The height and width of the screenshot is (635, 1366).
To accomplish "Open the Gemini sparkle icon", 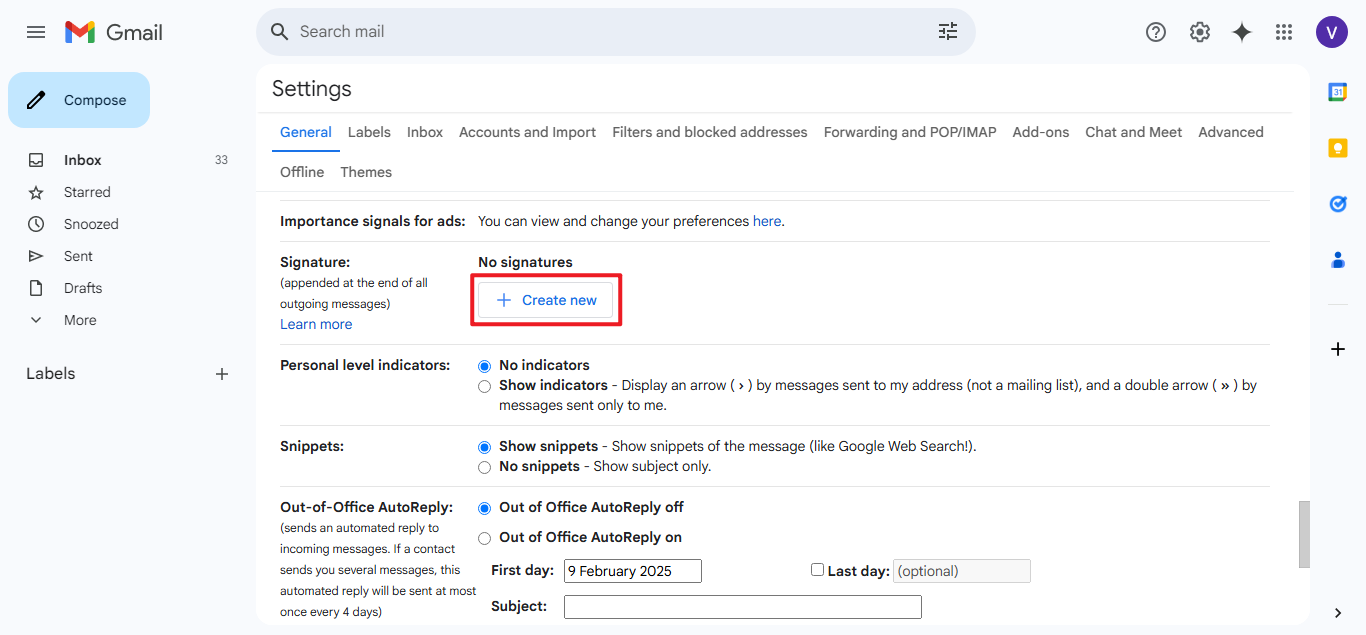I will pyautogui.click(x=1242, y=32).
